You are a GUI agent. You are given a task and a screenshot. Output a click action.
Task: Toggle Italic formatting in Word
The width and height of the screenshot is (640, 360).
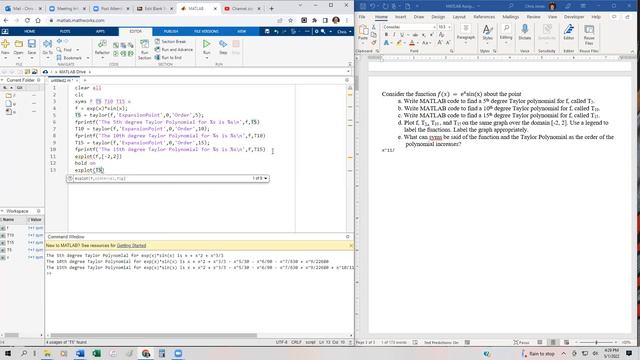[394, 35]
